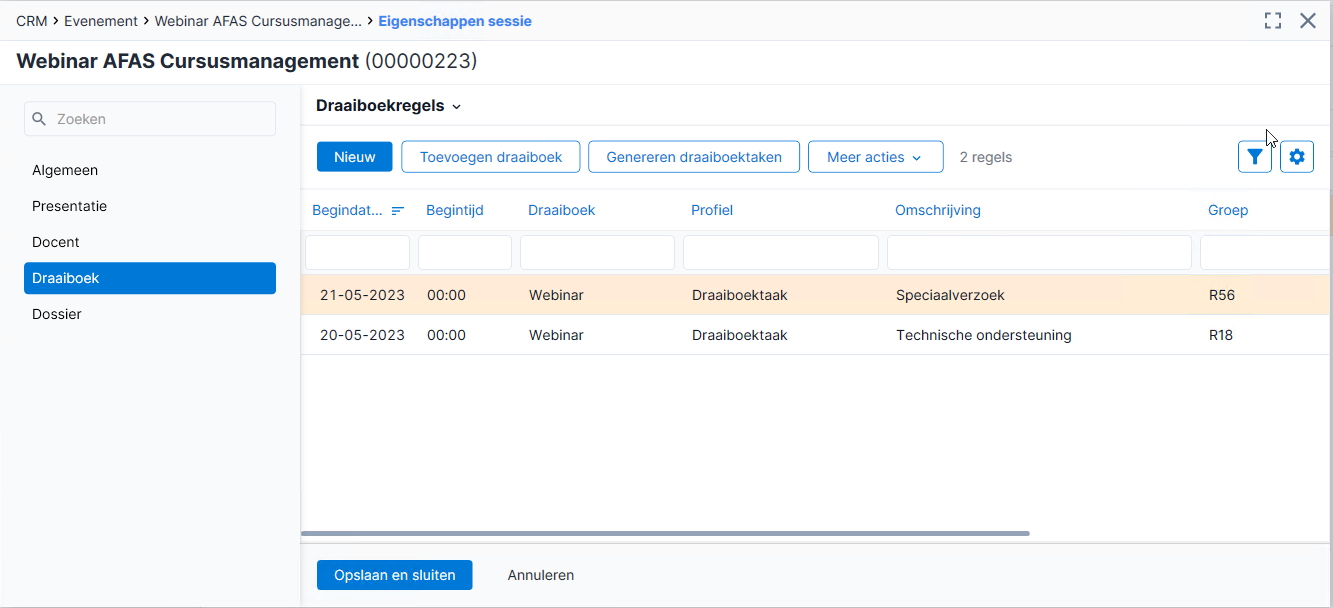1333x608 pixels.
Task: Click the Evenement breadcrumb link
Action: [x=101, y=21]
